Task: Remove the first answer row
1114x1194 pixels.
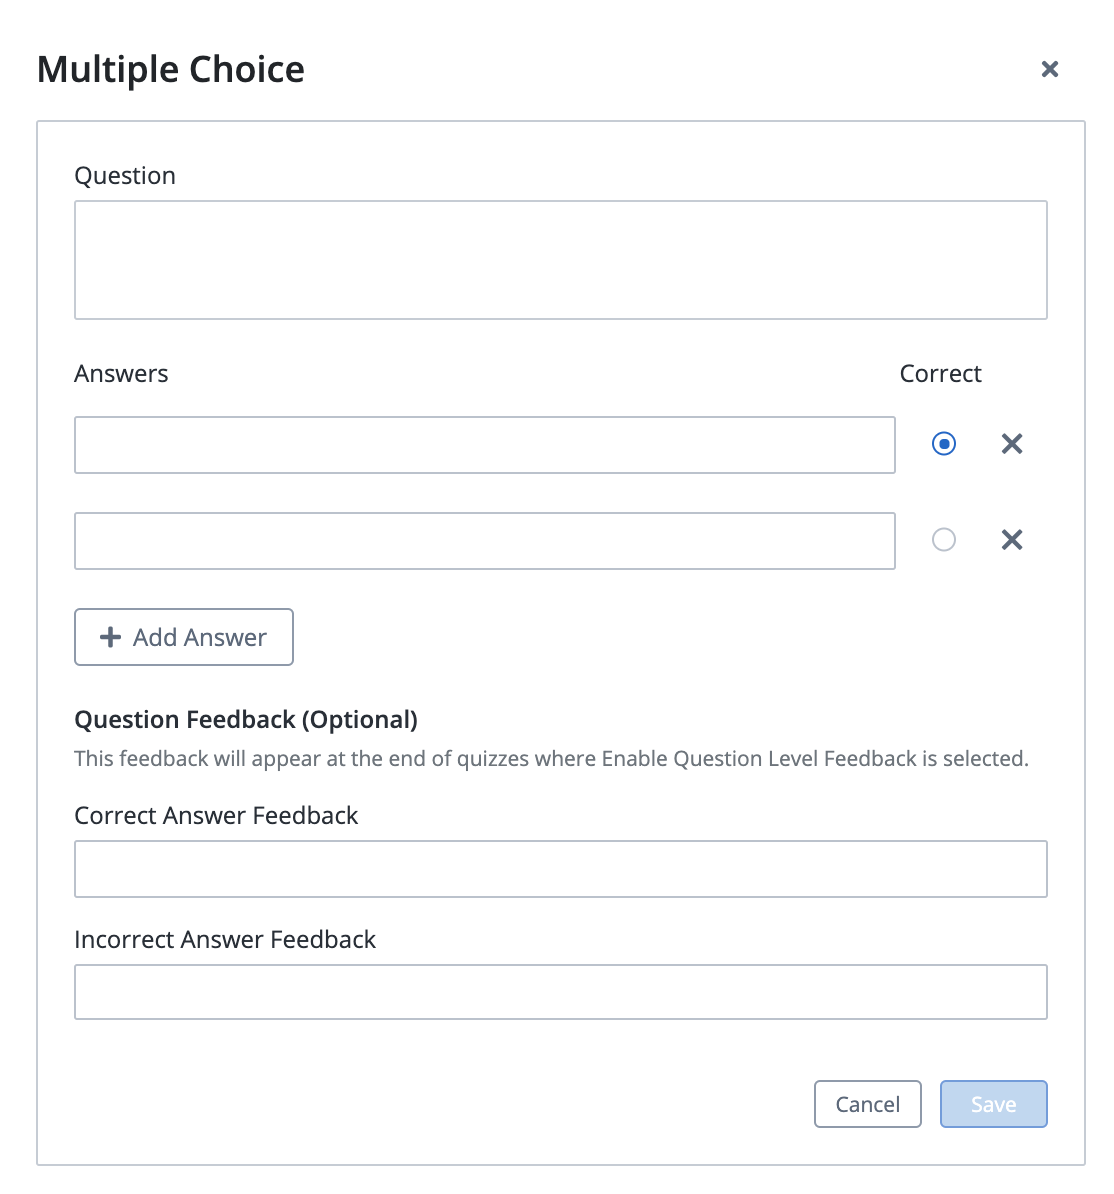Action: pos(1012,444)
